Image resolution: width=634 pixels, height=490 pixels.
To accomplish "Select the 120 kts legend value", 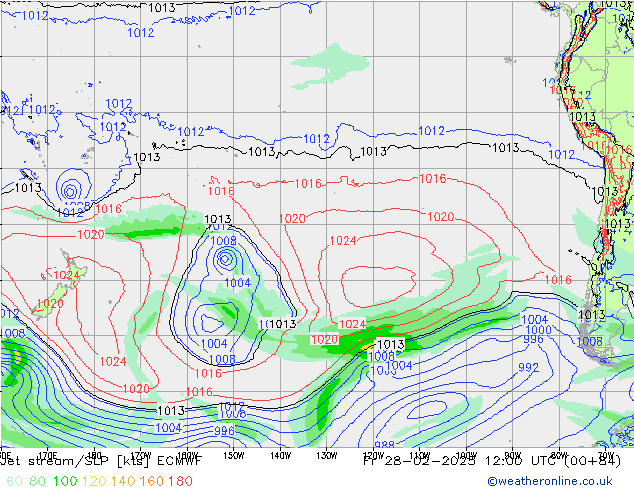I will 94,481.
